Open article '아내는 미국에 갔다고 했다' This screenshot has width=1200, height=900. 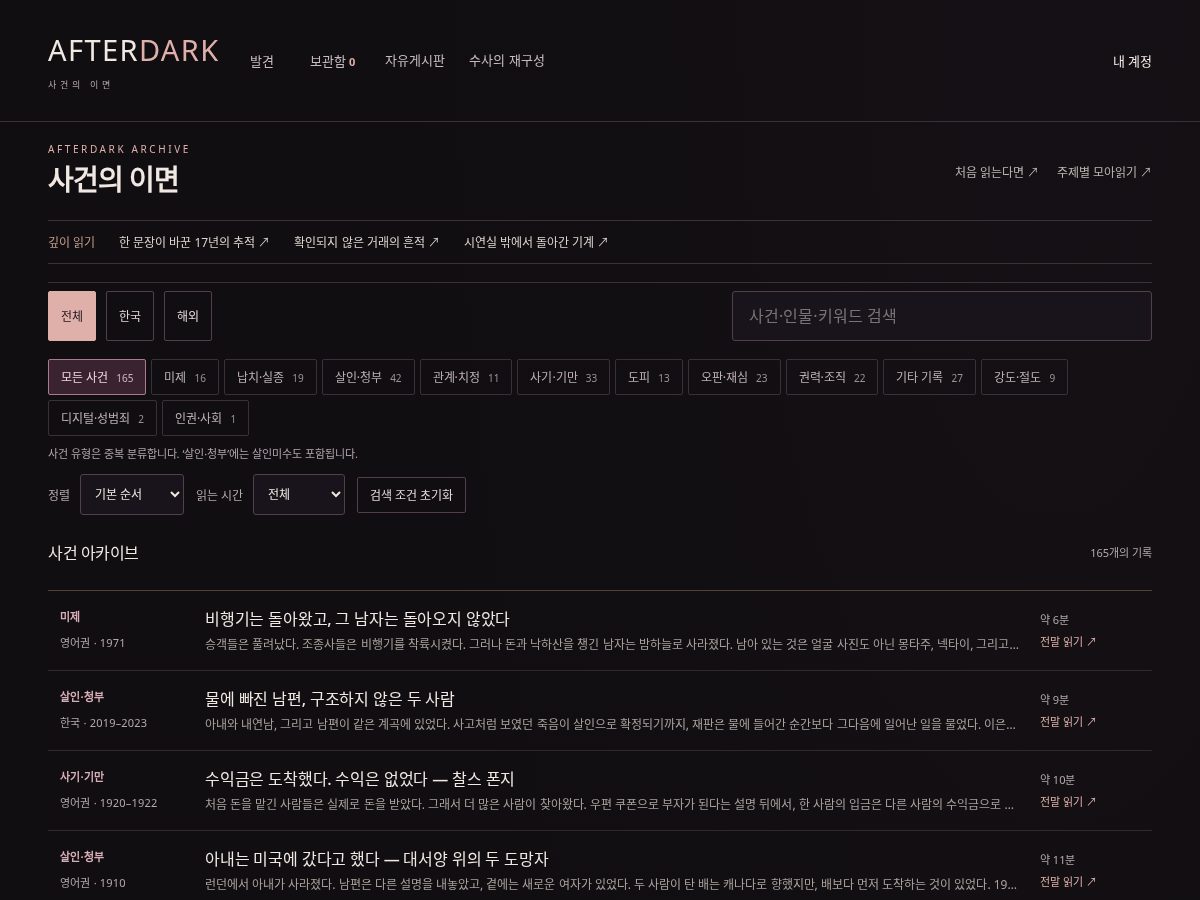coord(377,859)
